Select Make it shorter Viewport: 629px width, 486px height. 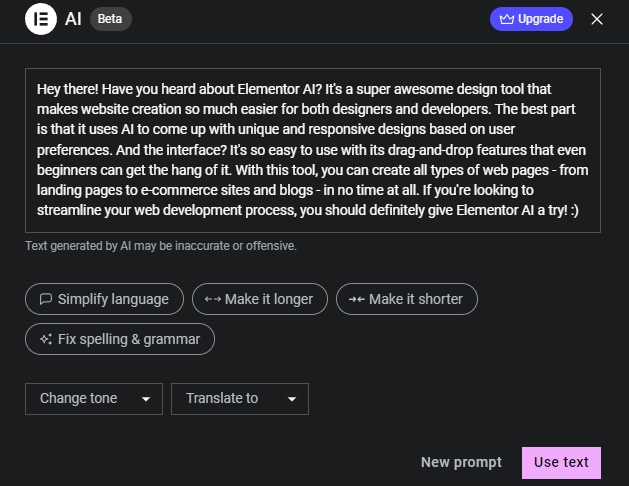click(x=407, y=299)
